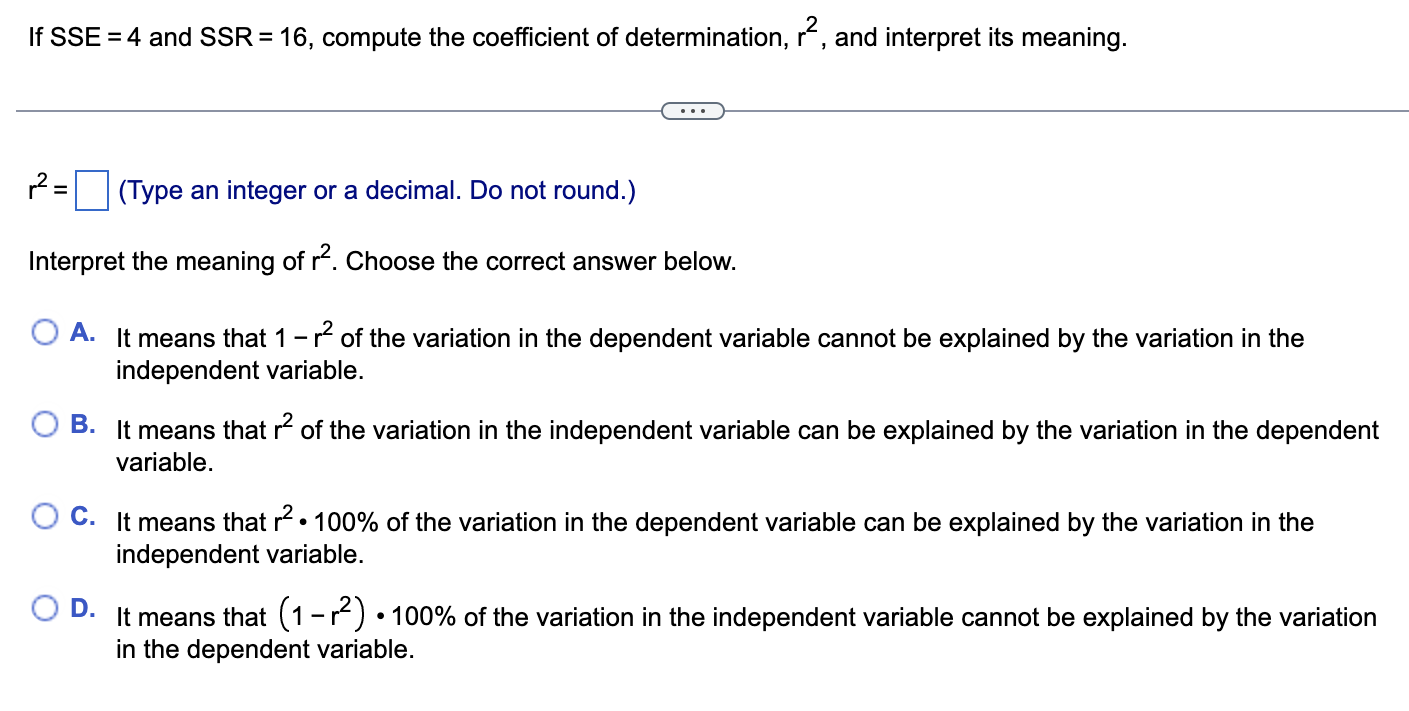
Task: Select radio button B
Action: pyautogui.click(x=44, y=424)
